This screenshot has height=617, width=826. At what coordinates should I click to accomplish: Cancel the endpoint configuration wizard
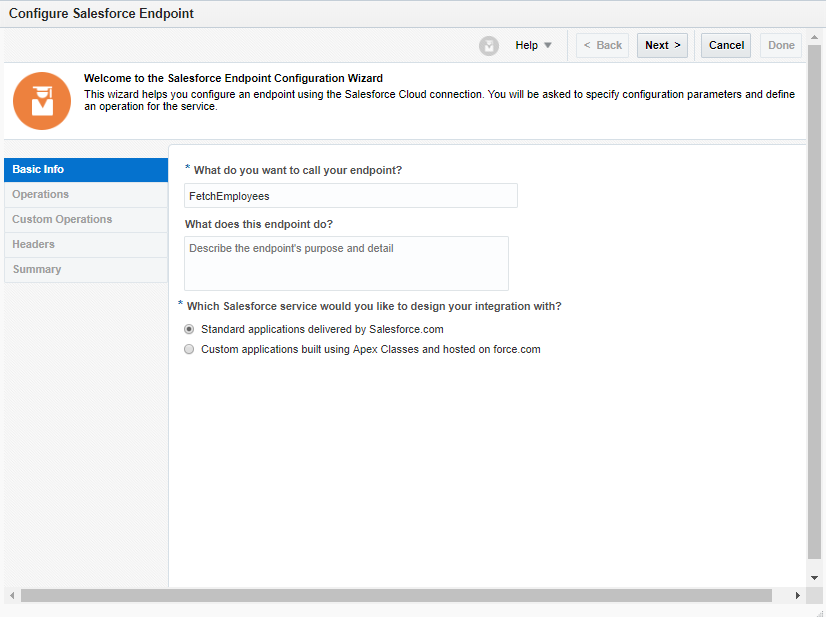click(726, 46)
